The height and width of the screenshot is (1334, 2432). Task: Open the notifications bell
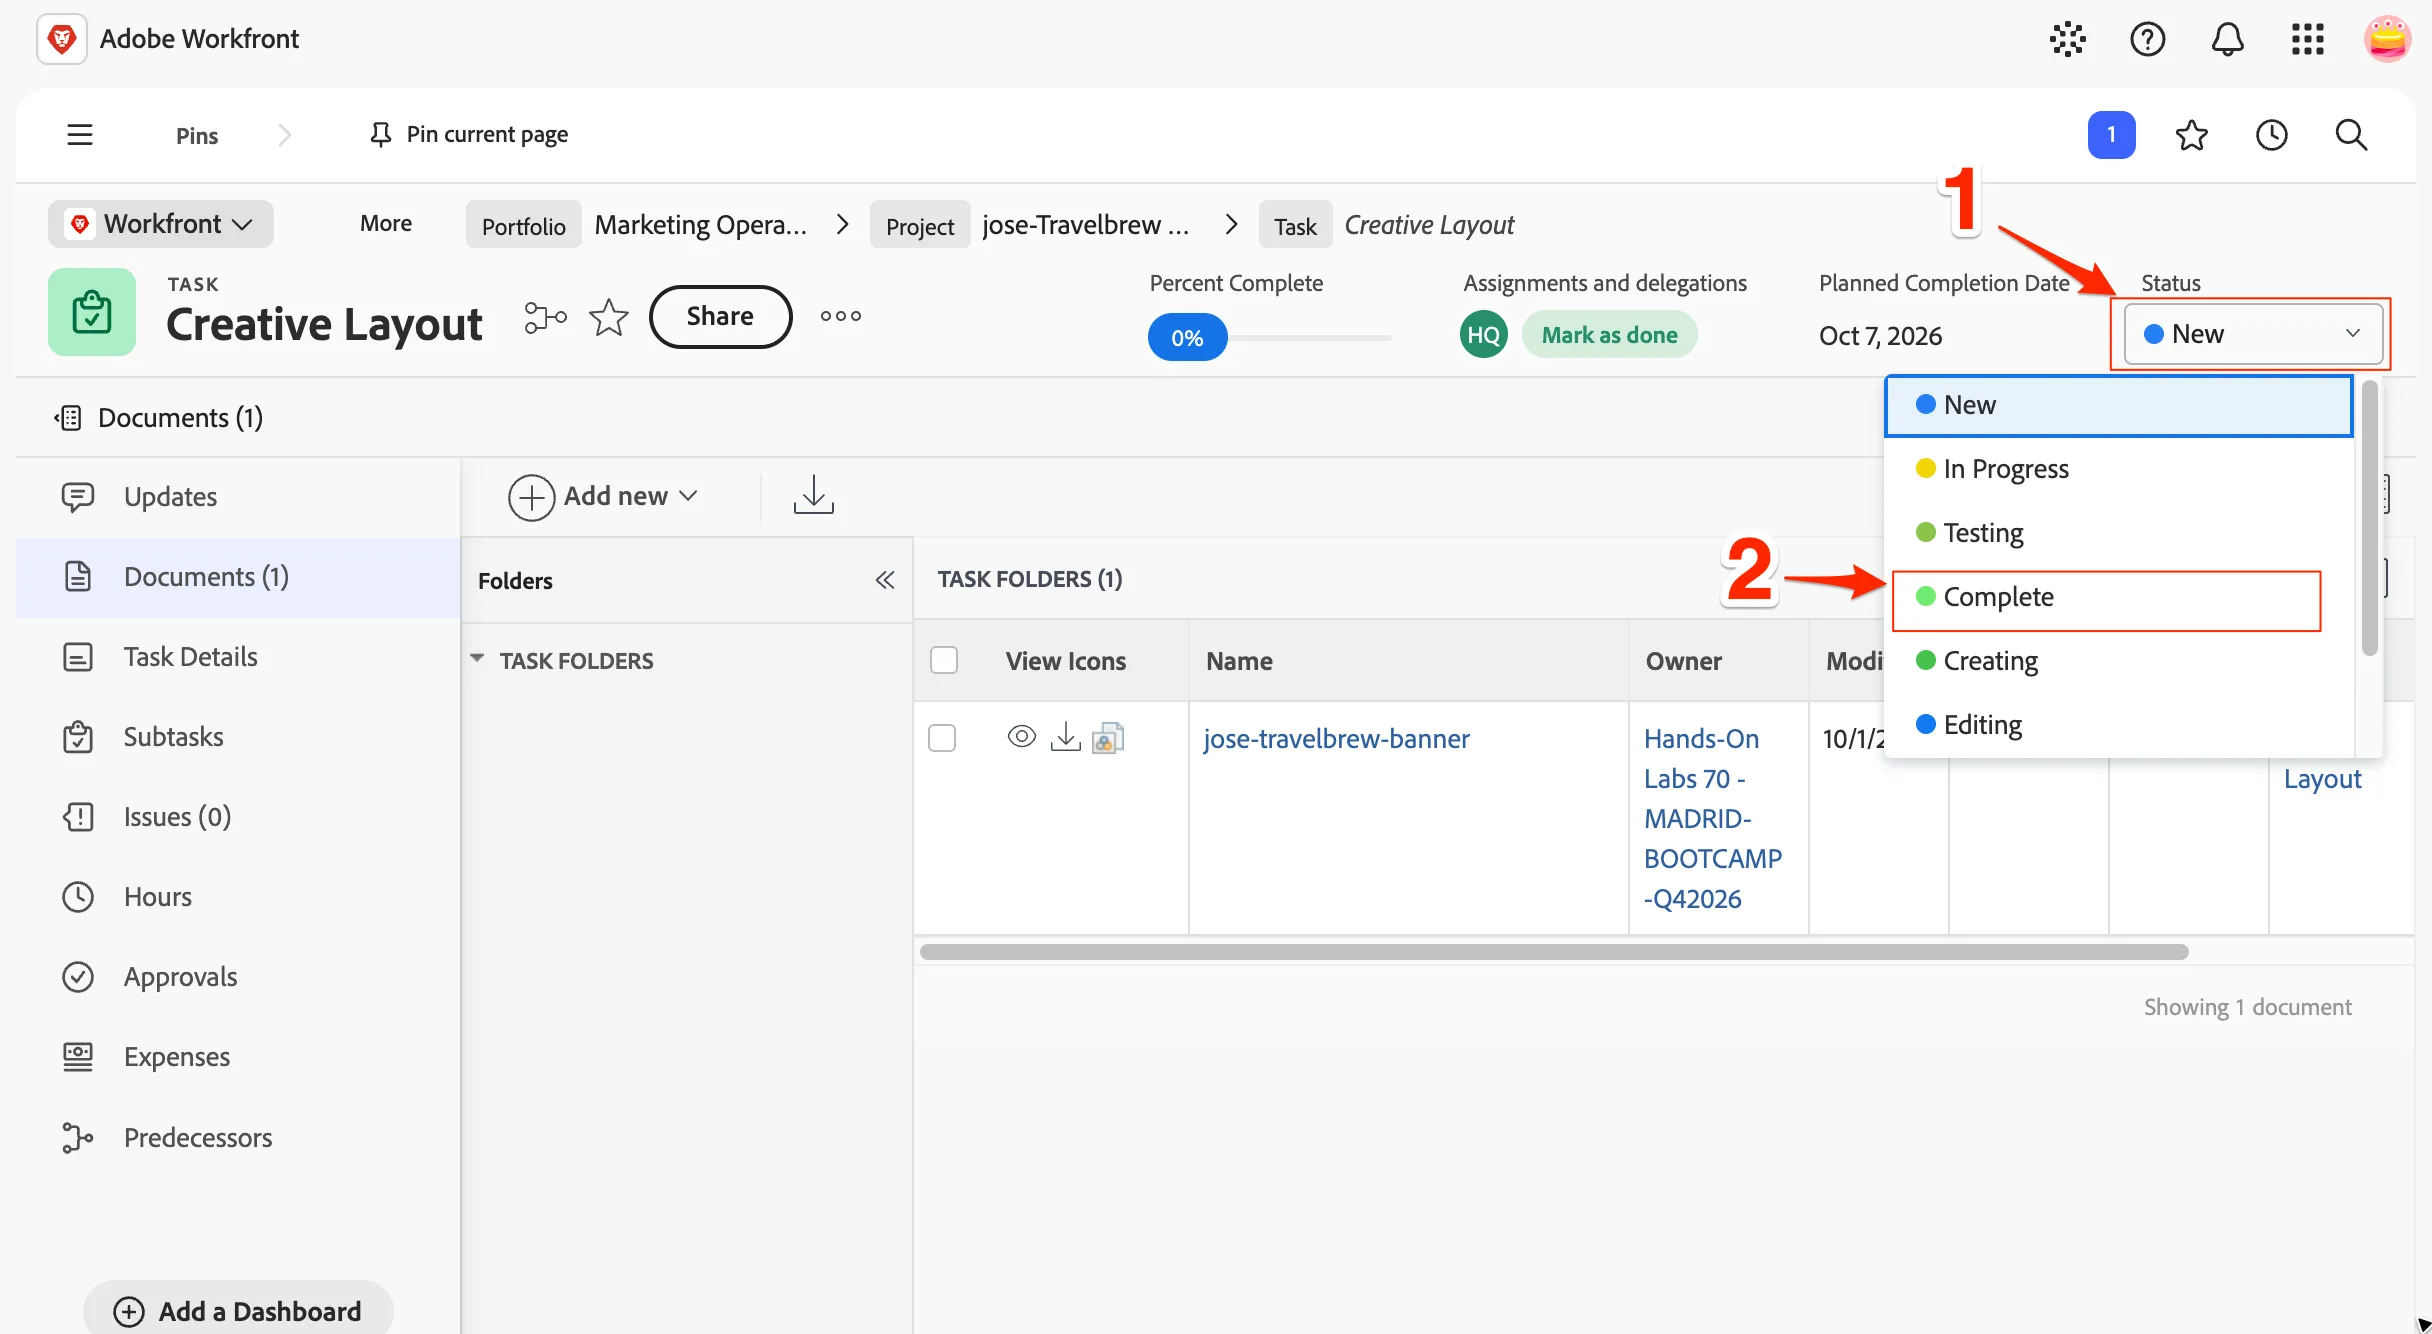(x=2227, y=39)
